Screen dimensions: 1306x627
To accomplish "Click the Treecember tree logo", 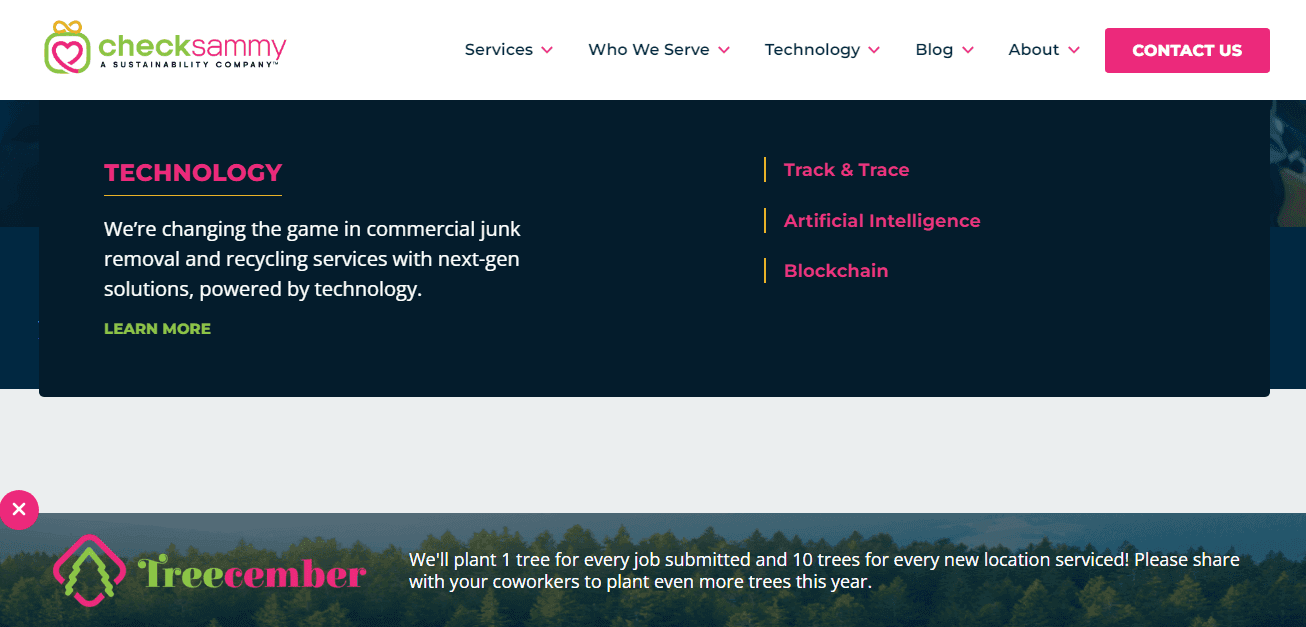I will coord(89,570).
